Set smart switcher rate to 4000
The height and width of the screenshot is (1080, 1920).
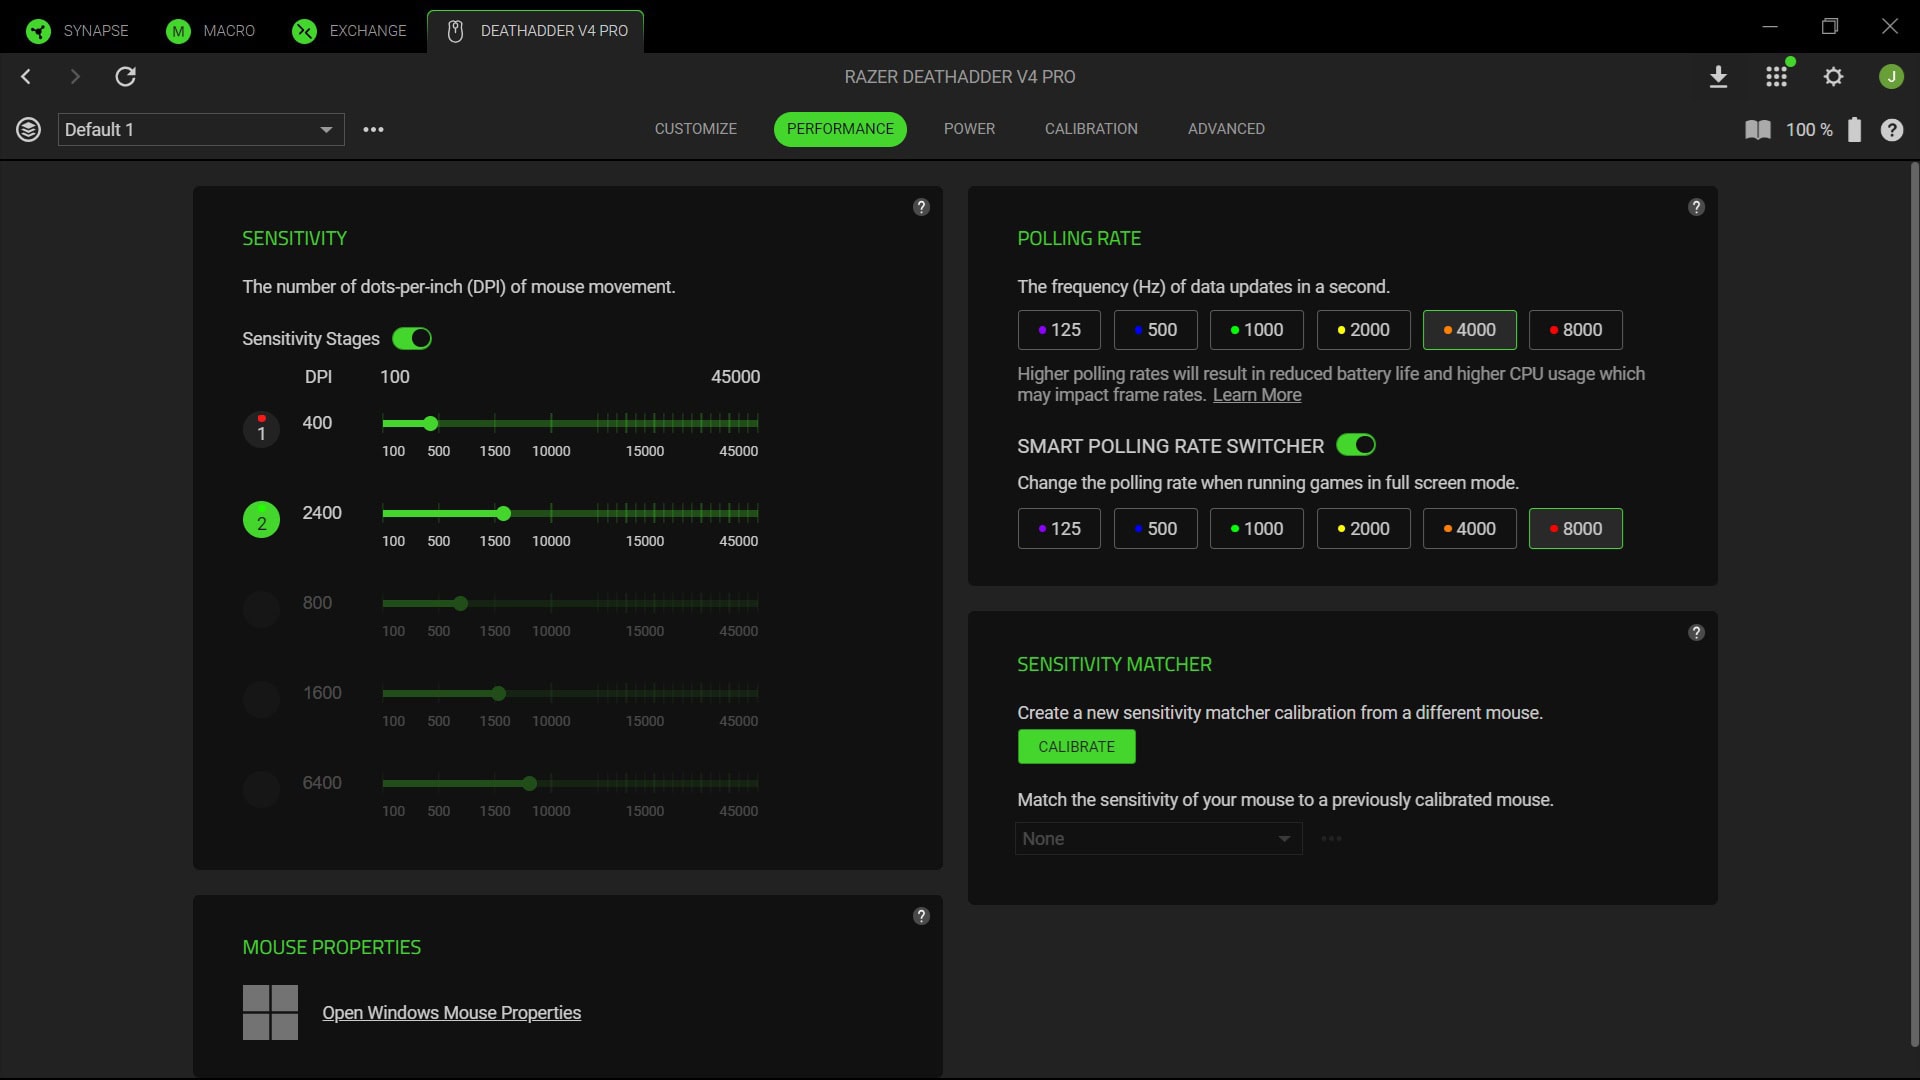coord(1469,529)
